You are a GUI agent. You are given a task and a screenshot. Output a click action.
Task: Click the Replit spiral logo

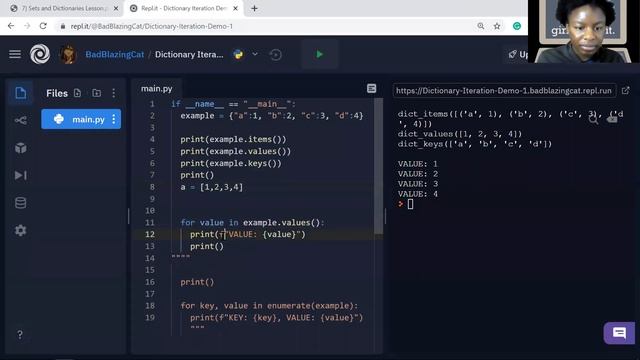(40, 54)
